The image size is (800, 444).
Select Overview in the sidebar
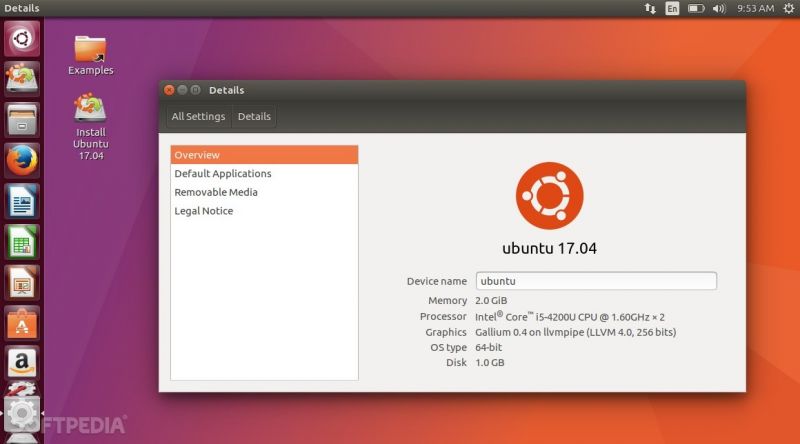(x=264, y=155)
